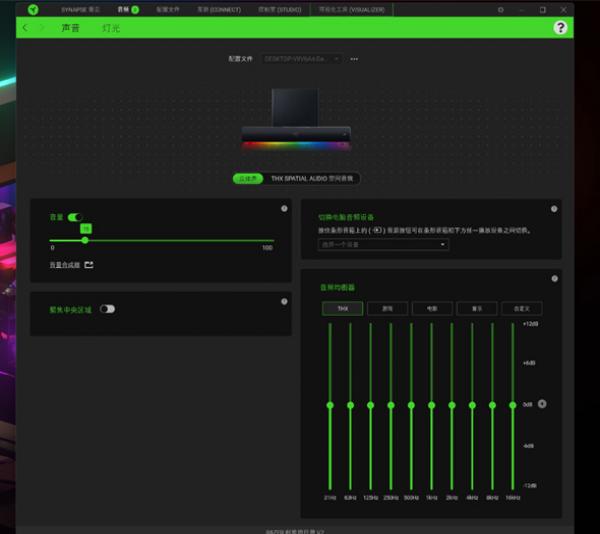Viewport: 600px width, 534px height.
Task: Open the volume mixer link
Action: [x=65, y=265]
